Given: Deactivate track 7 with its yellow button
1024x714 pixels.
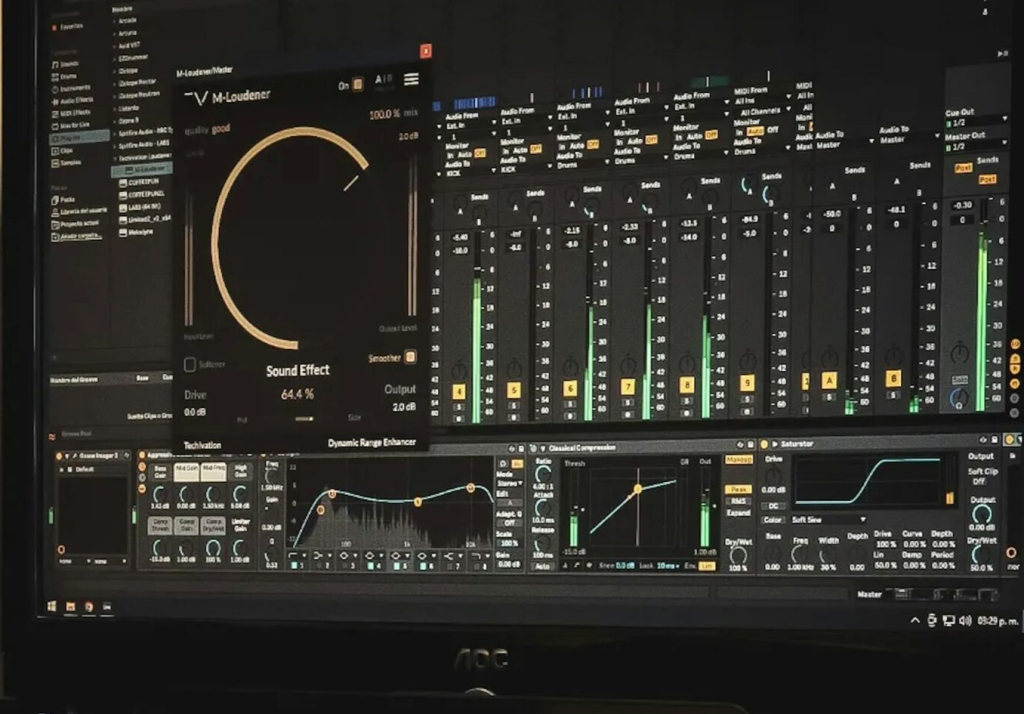Looking at the screenshot, I should coord(627,387).
